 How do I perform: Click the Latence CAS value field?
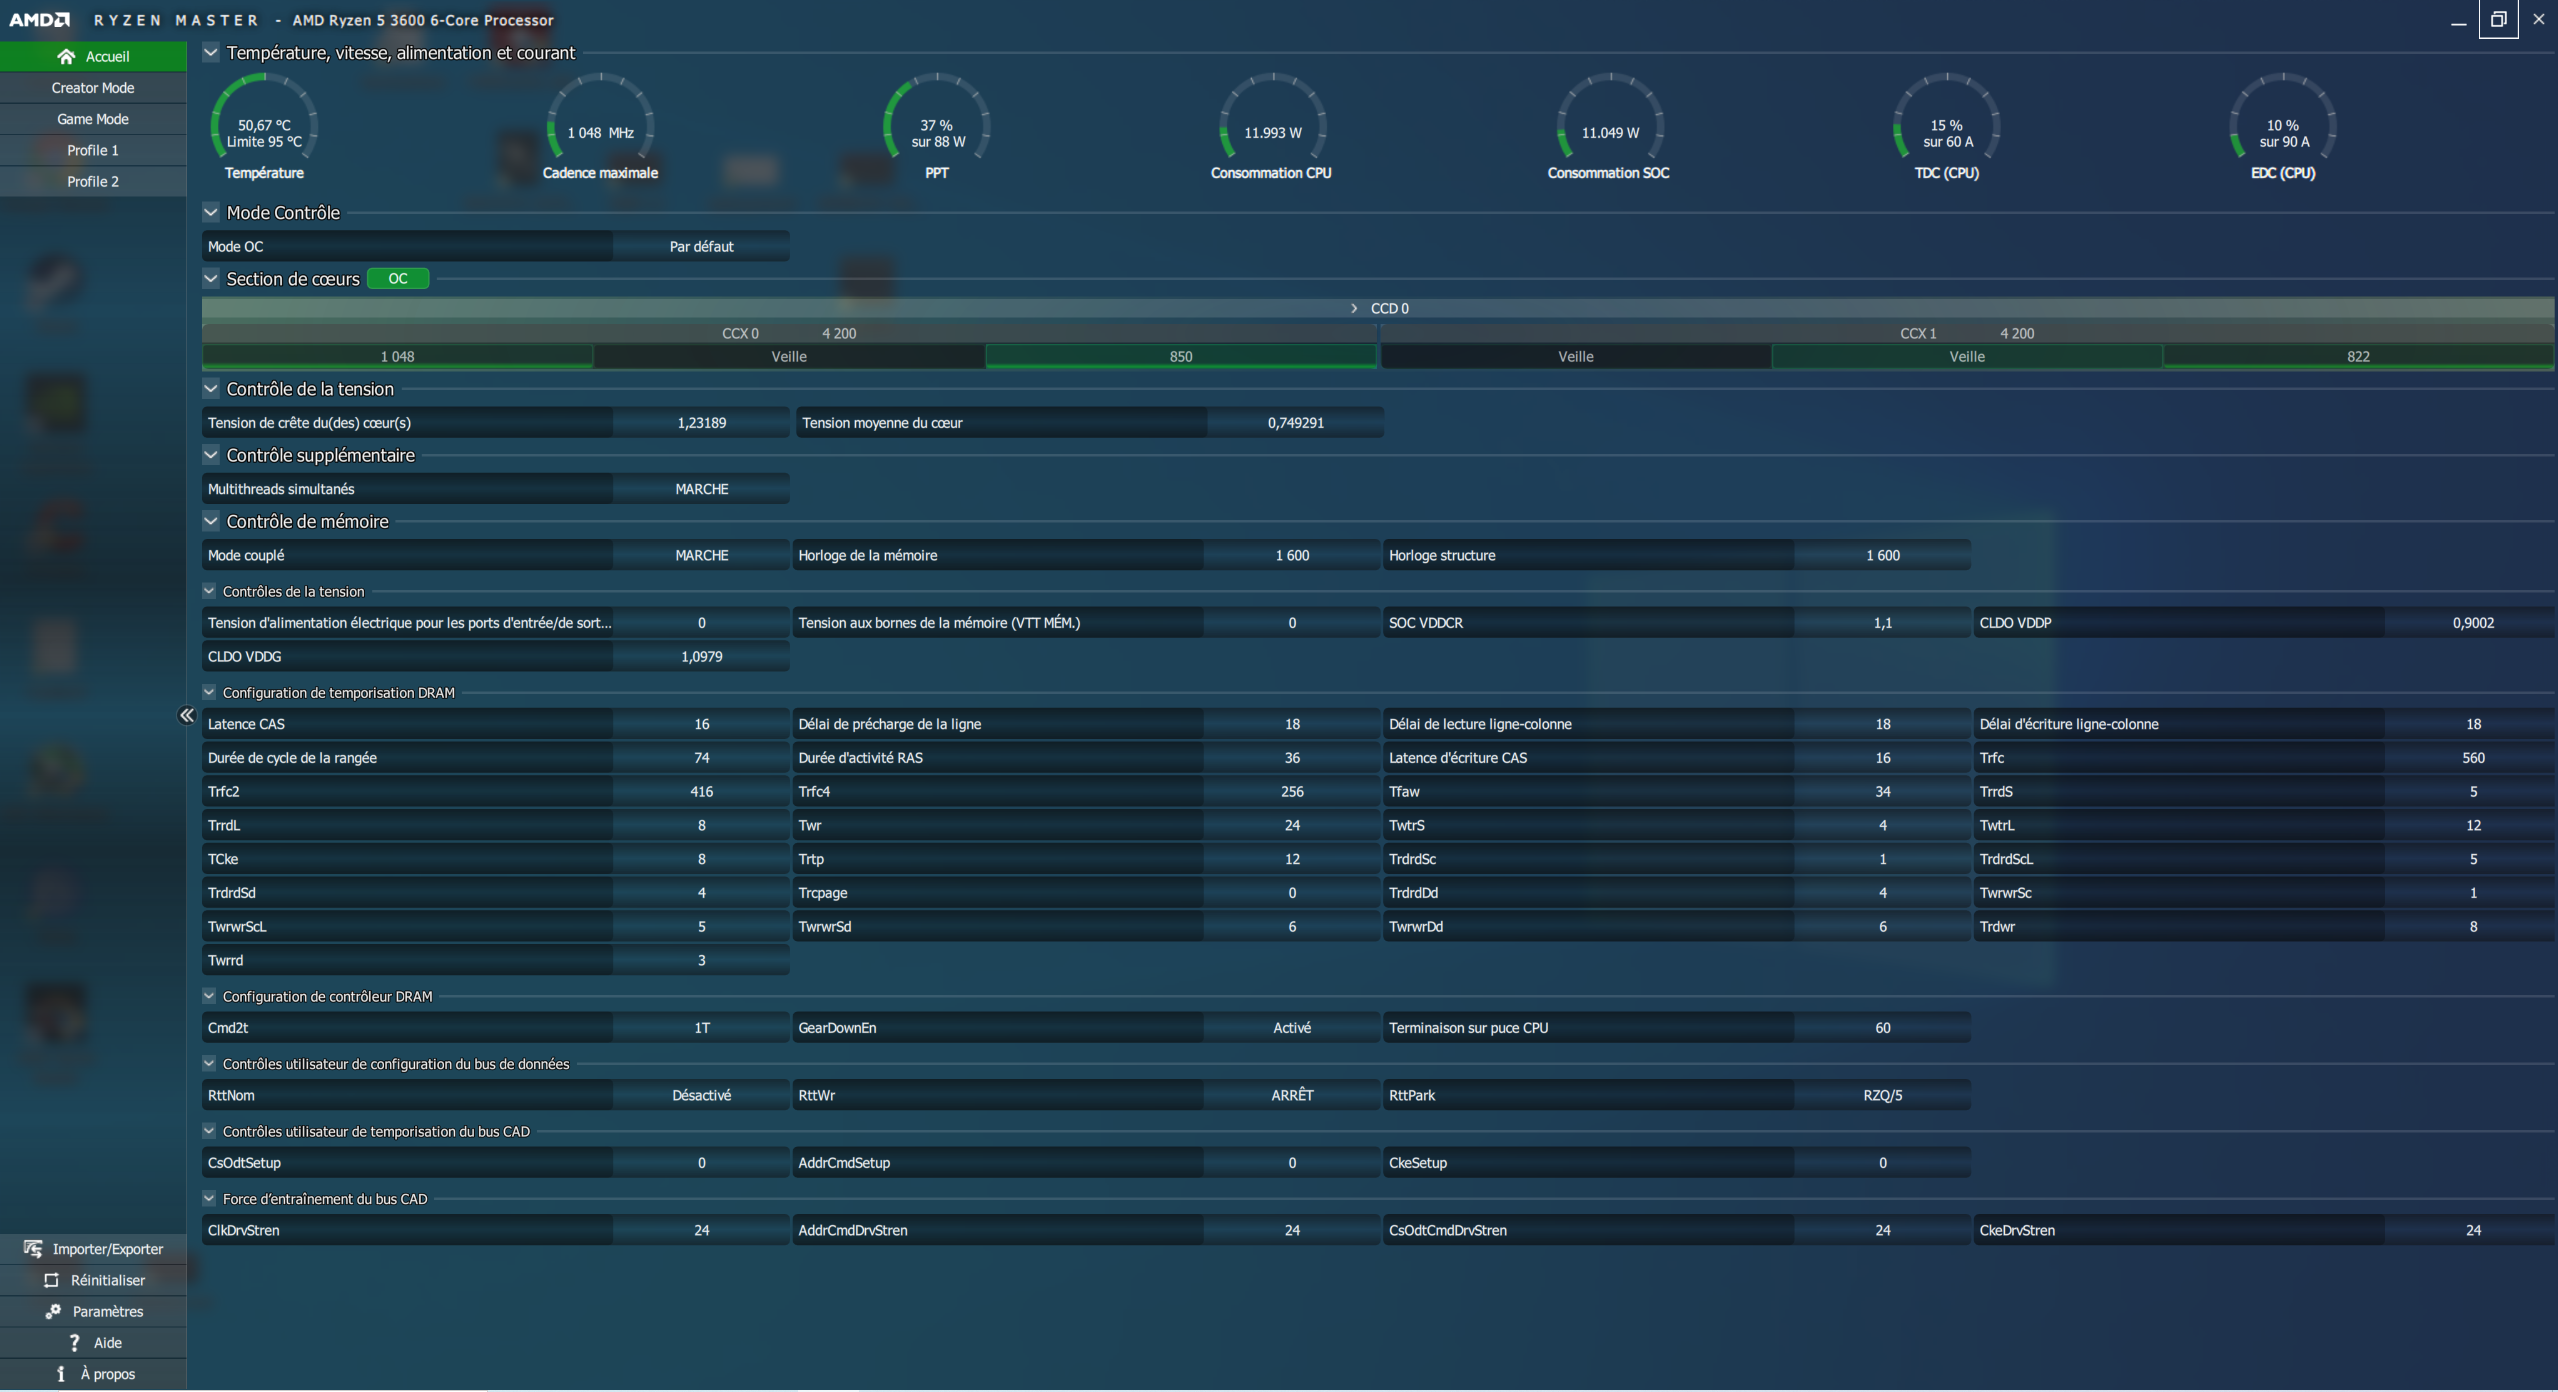pyautogui.click(x=701, y=724)
